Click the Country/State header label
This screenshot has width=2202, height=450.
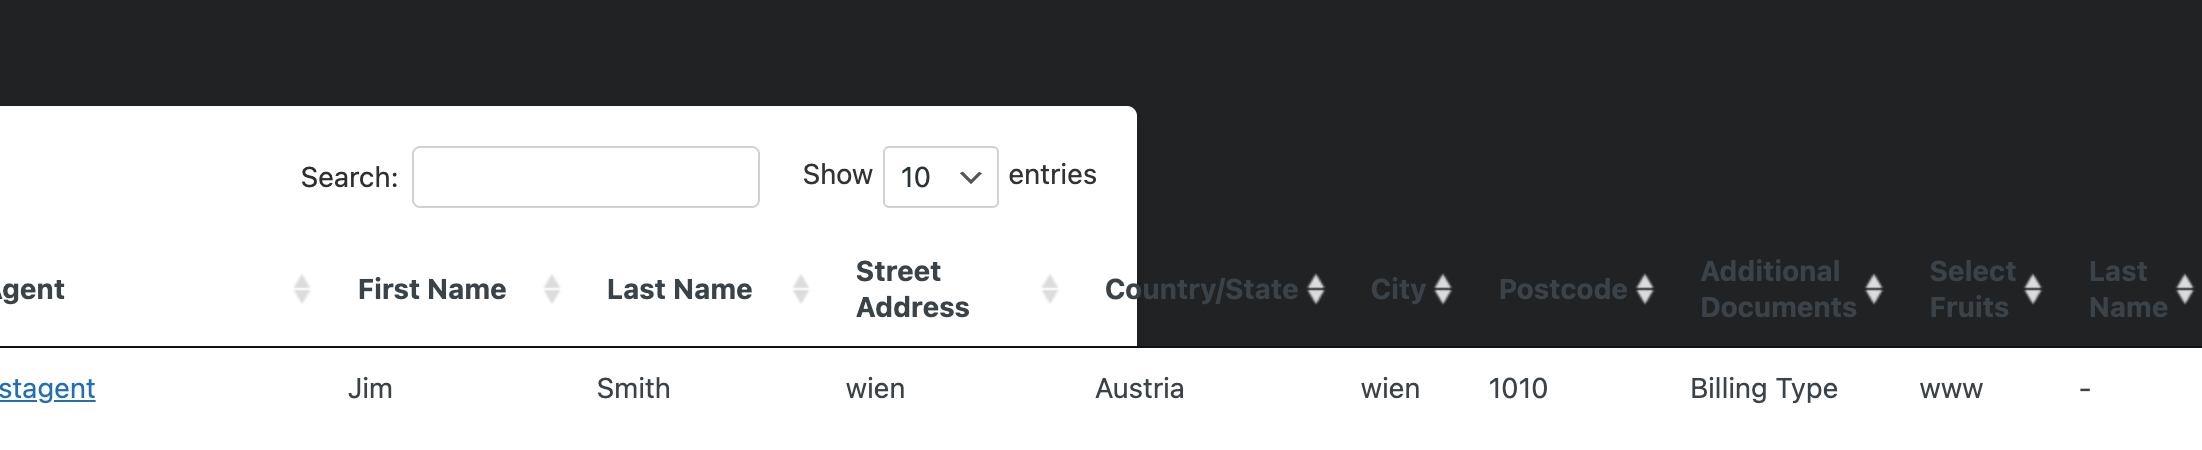(1201, 289)
